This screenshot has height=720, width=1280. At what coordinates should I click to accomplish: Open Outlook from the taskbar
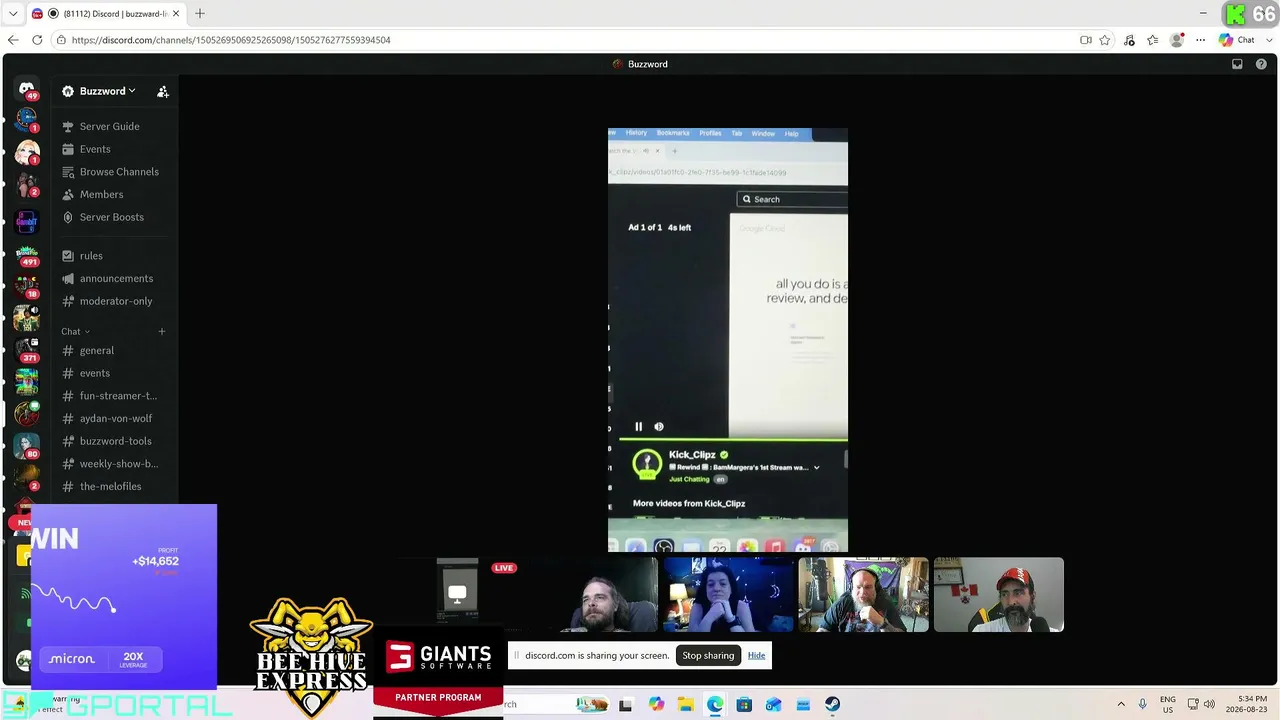tap(773, 705)
